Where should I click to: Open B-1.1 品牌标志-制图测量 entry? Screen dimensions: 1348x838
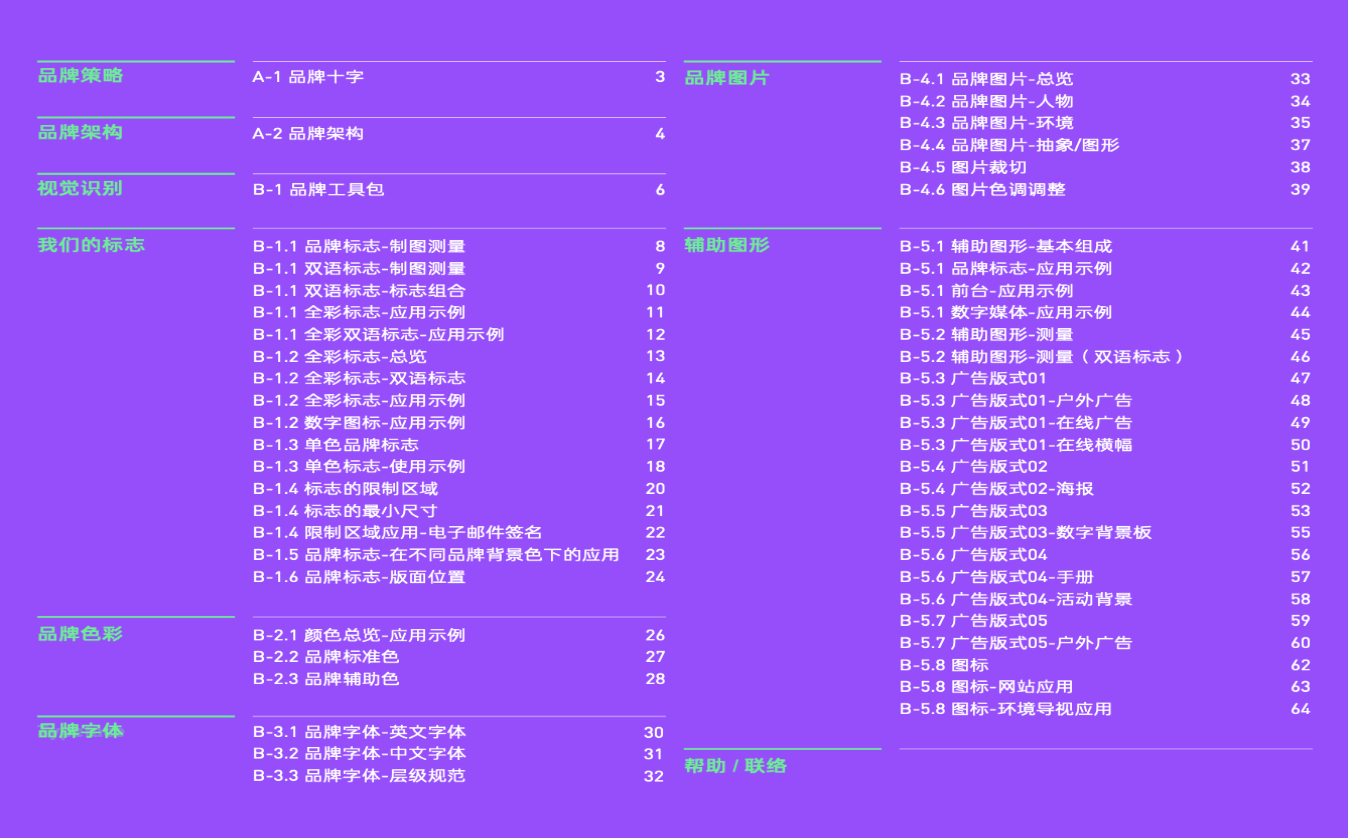click(359, 246)
